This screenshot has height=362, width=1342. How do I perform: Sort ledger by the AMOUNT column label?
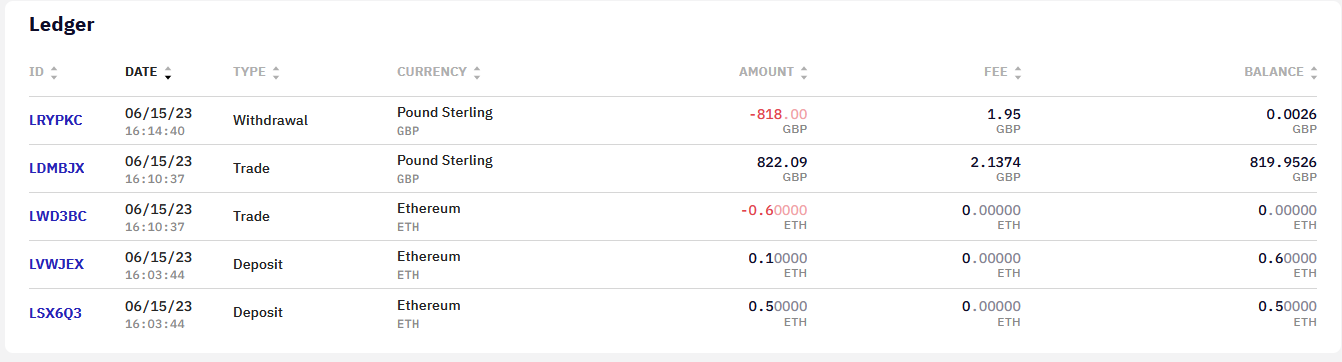766,72
